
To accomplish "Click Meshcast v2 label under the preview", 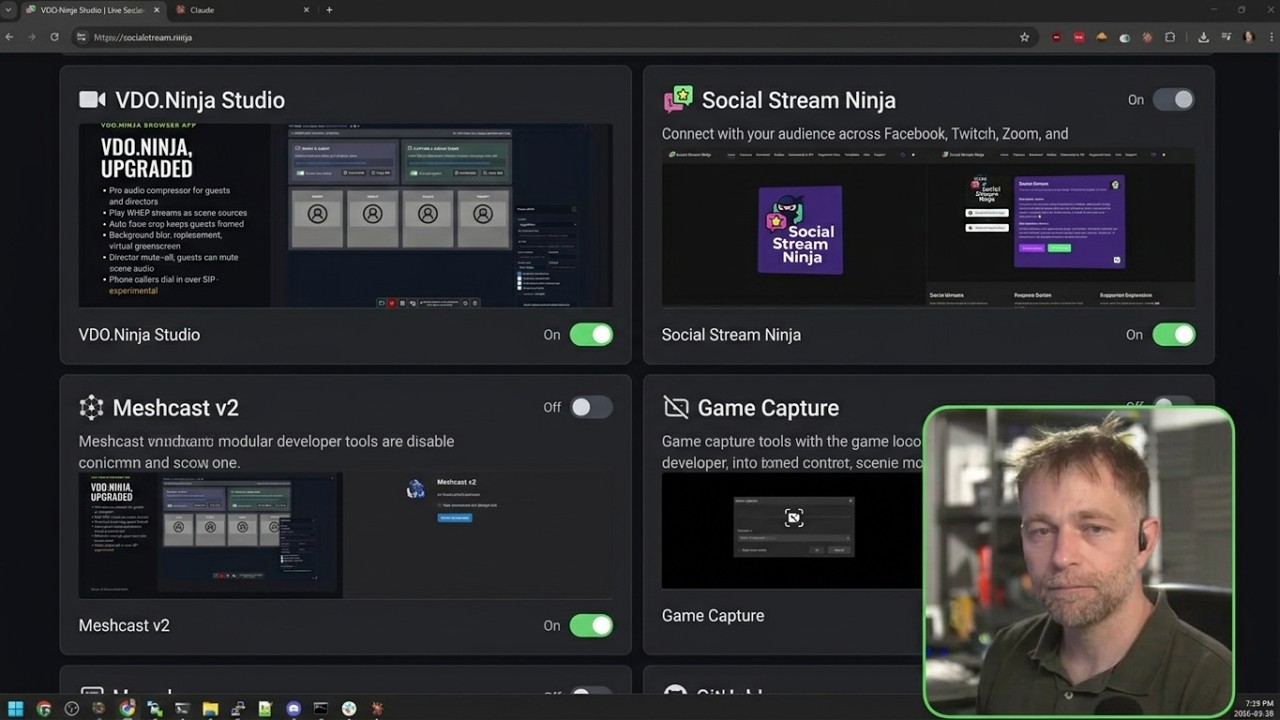I will click(x=124, y=626).
